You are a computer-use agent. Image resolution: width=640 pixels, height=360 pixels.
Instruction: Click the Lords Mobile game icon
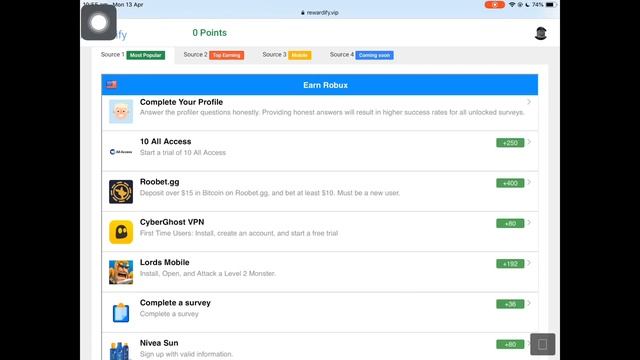(x=121, y=272)
